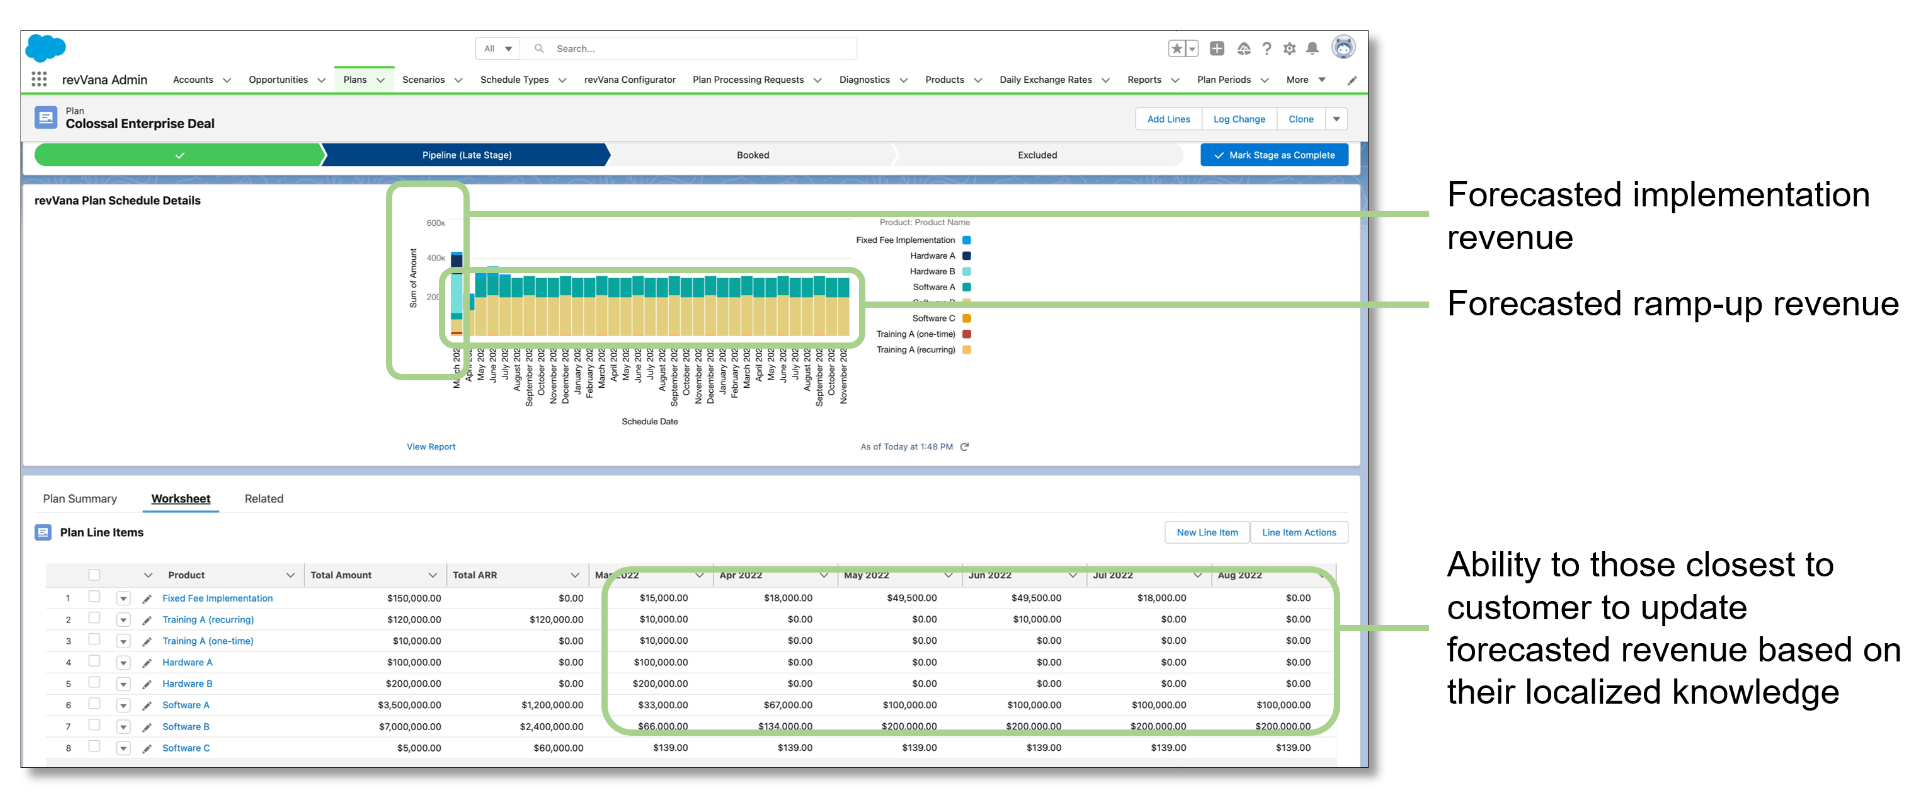Edit the Training A (recurring) row pencil
This screenshot has width=1913, height=805.
(147, 620)
